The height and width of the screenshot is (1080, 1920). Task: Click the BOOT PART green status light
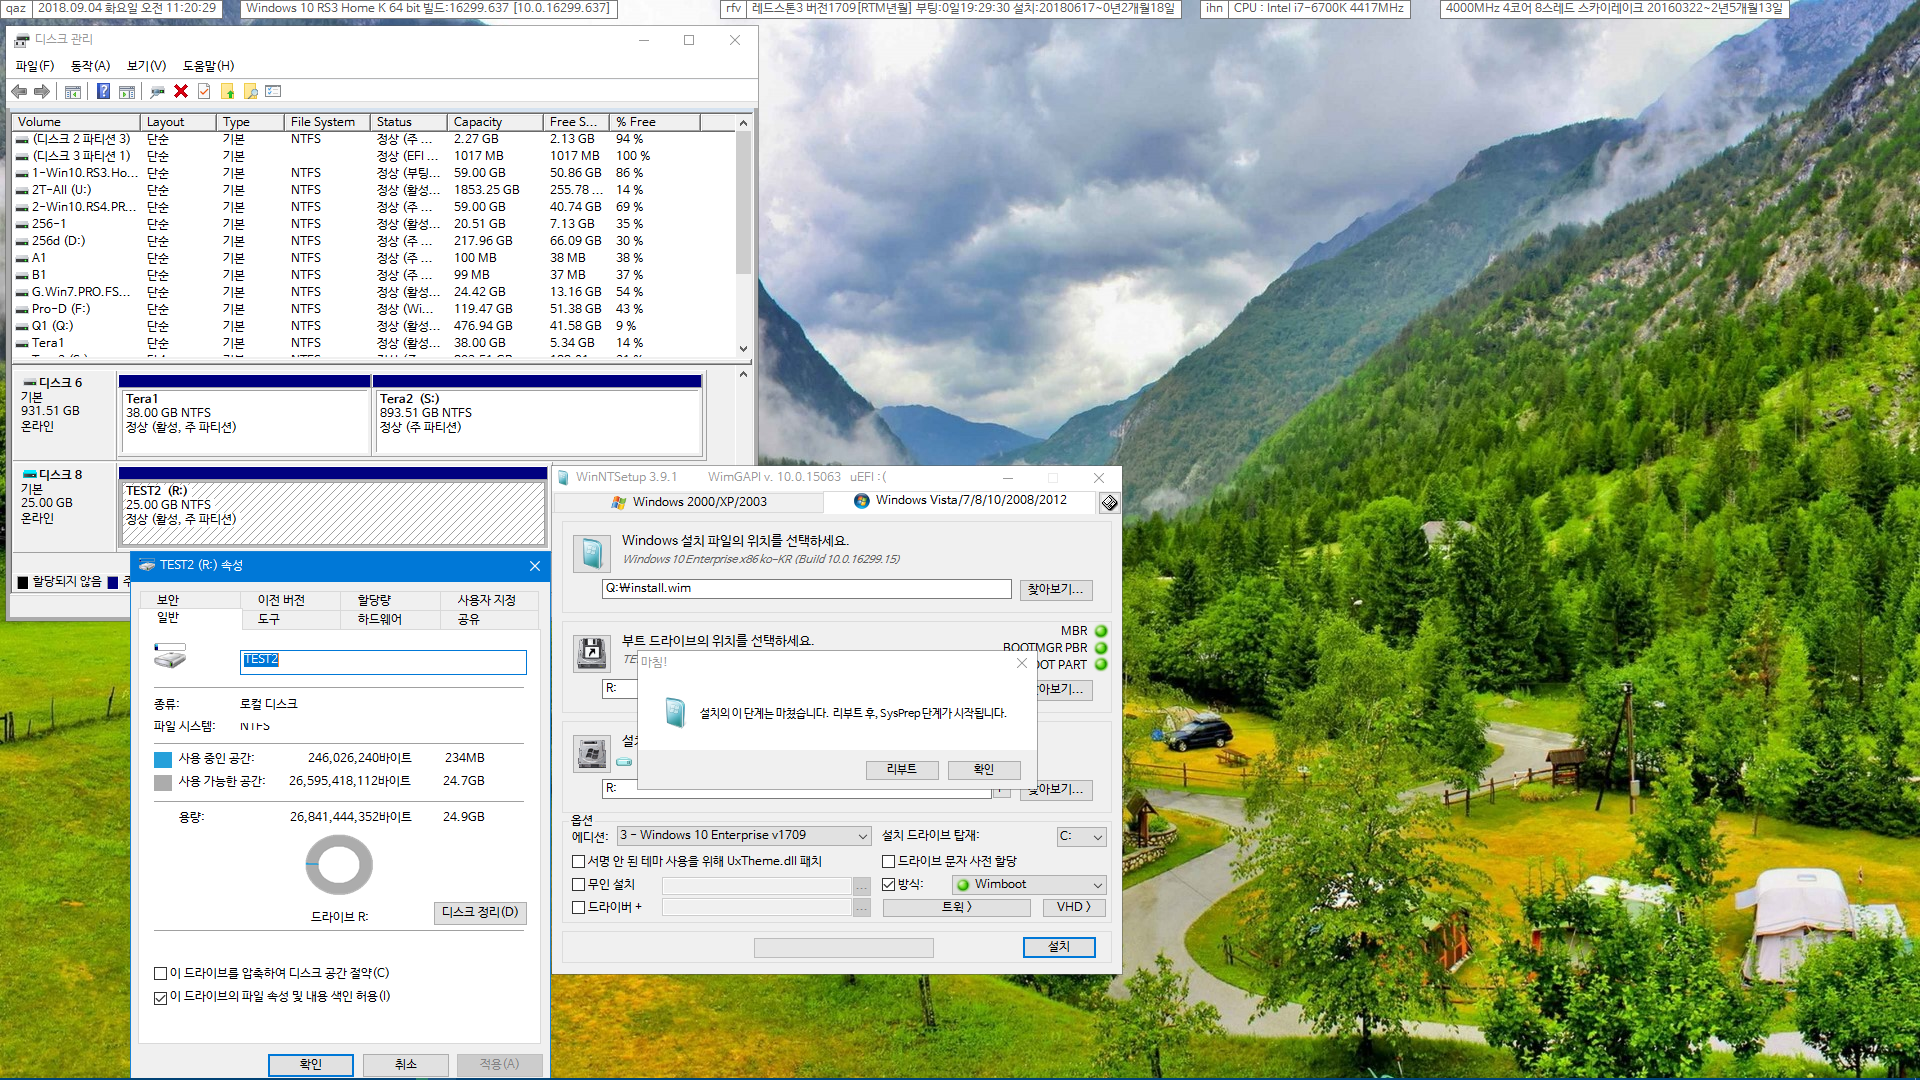[x=1101, y=665]
